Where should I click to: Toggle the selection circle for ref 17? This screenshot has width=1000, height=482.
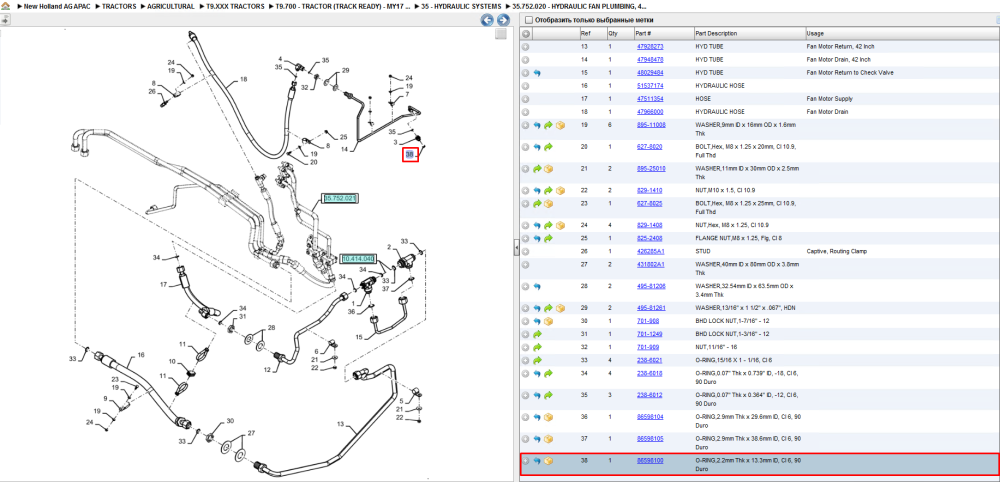pyautogui.click(x=526, y=99)
